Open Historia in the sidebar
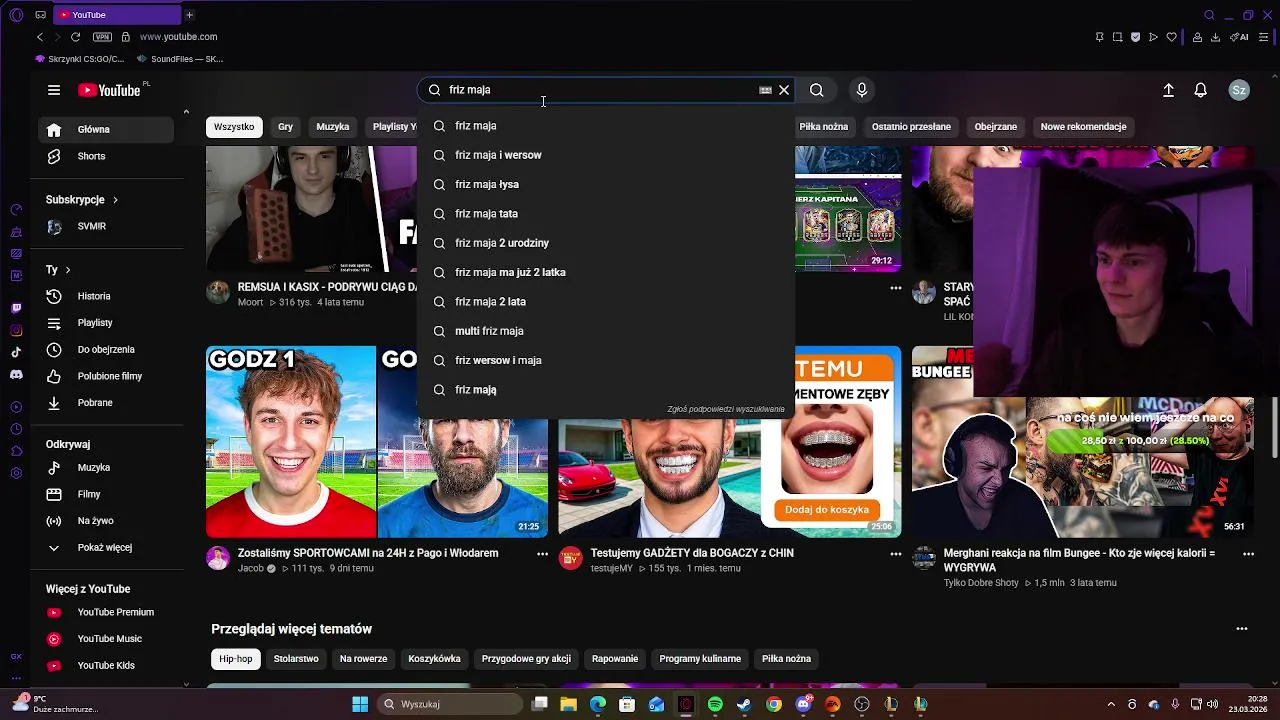 [x=106, y=296]
